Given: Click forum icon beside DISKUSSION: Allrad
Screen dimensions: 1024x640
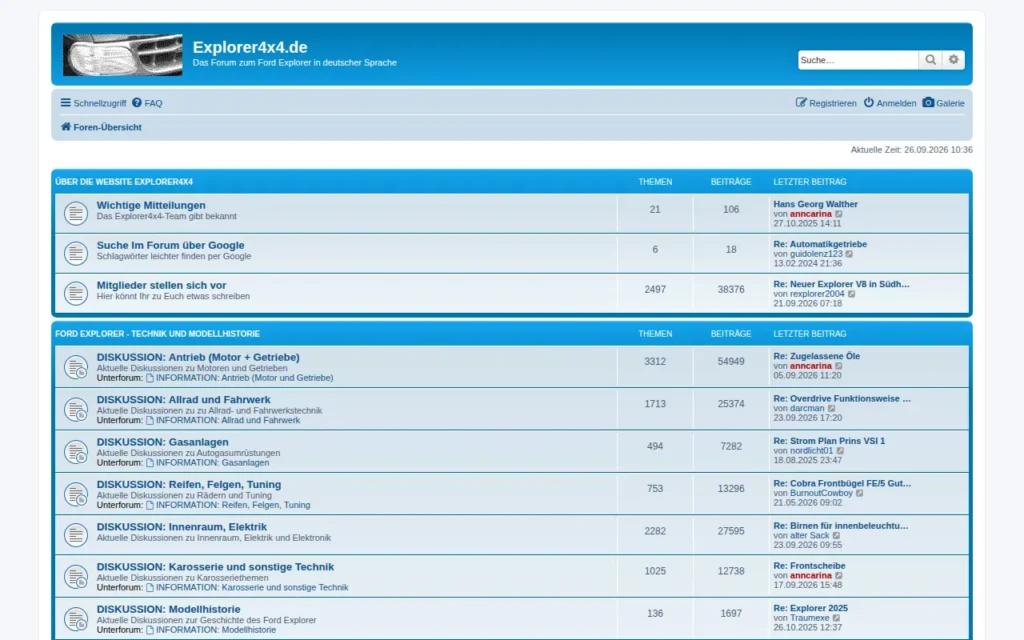Looking at the screenshot, I should tap(76, 409).
